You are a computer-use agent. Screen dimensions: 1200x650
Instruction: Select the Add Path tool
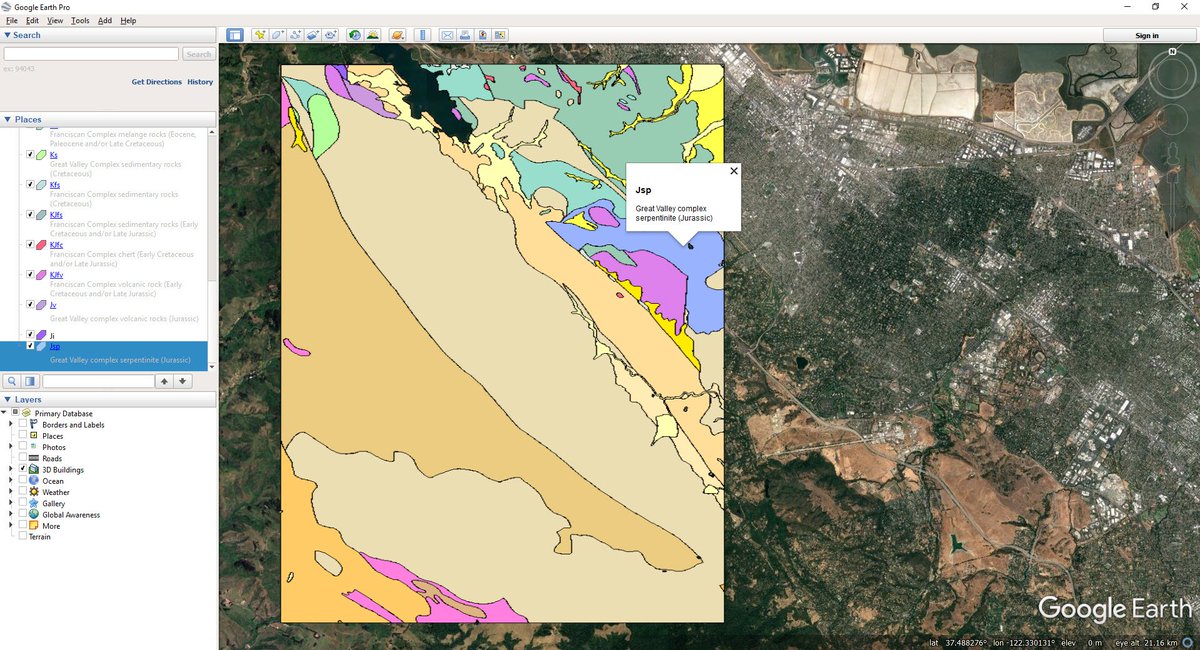pos(295,35)
